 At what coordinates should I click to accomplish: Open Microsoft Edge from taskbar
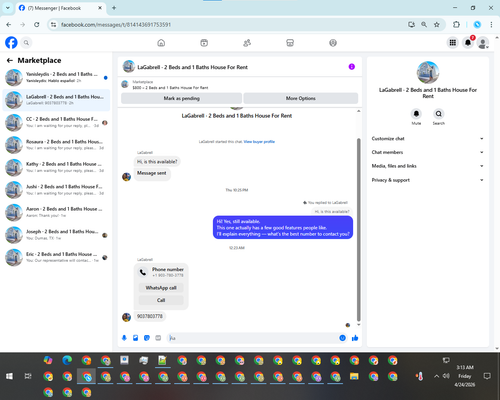click(67, 360)
